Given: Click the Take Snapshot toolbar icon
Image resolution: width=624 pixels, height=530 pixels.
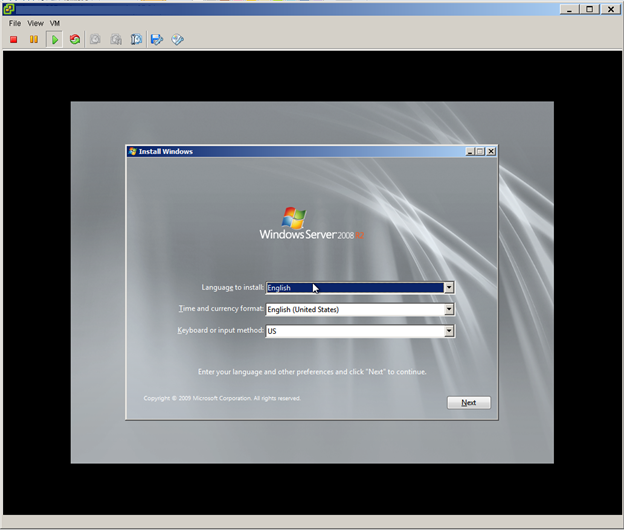Looking at the screenshot, I should (x=95, y=39).
